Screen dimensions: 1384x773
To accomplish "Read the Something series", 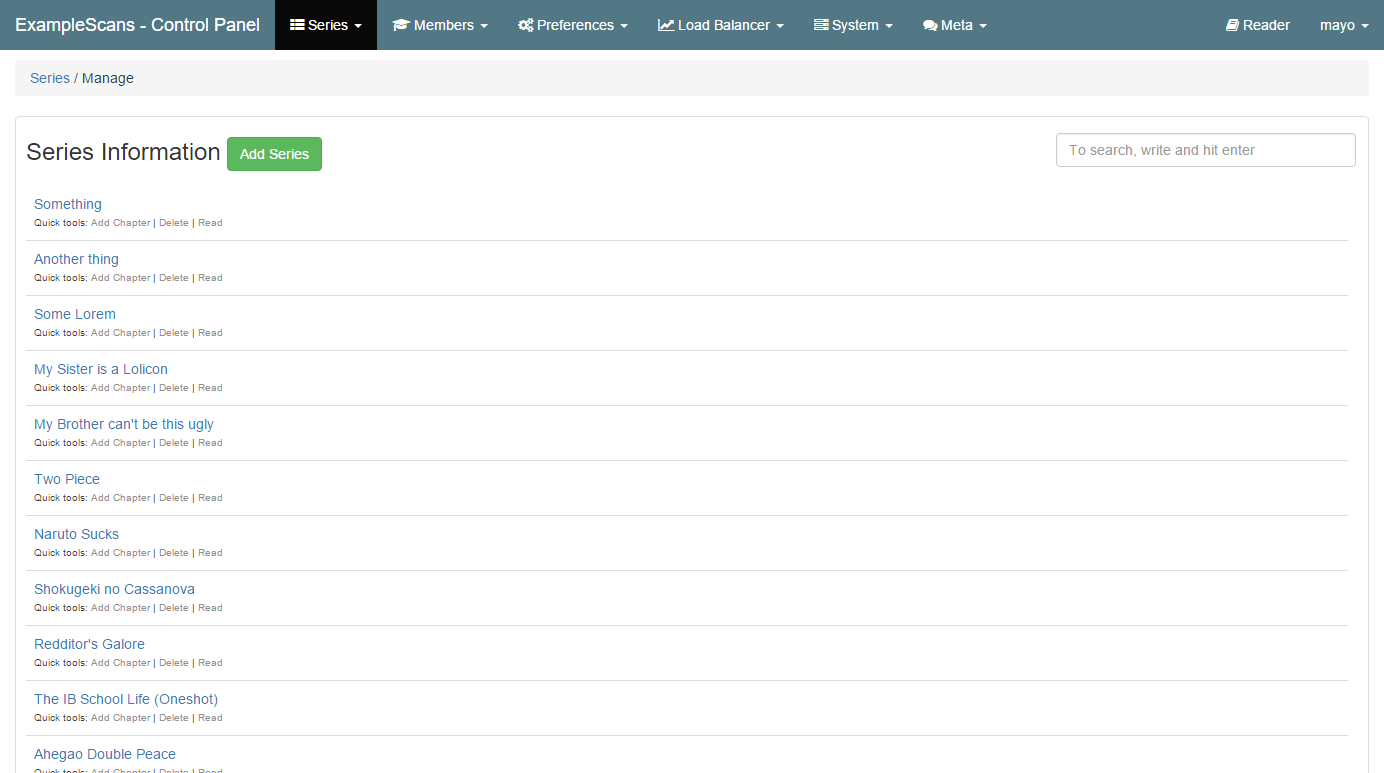I will 210,223.
